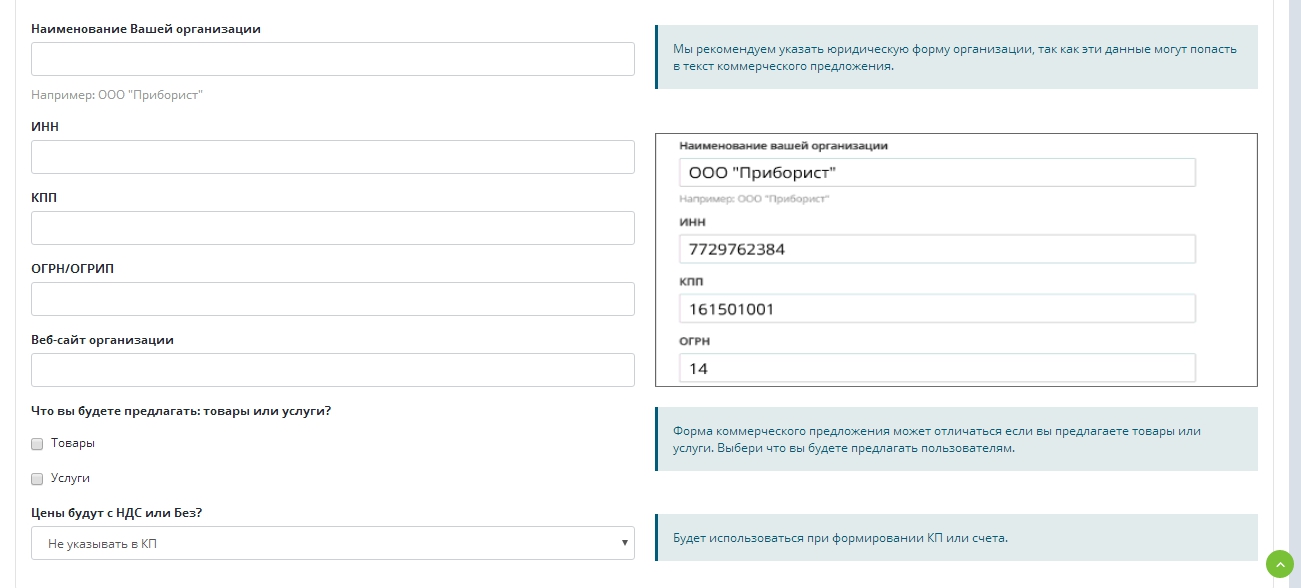Click the dropdown arrow beside 'Не указывать в КП'
Viewport: 1301px width, 588px height.
(624, 544)
